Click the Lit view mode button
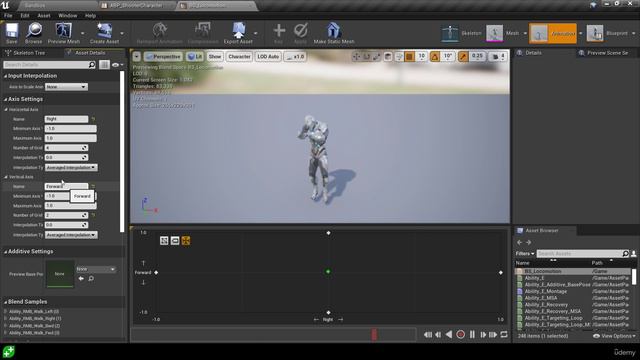The image size is (640, 360). pyautogui.click(x=195, y=57)
